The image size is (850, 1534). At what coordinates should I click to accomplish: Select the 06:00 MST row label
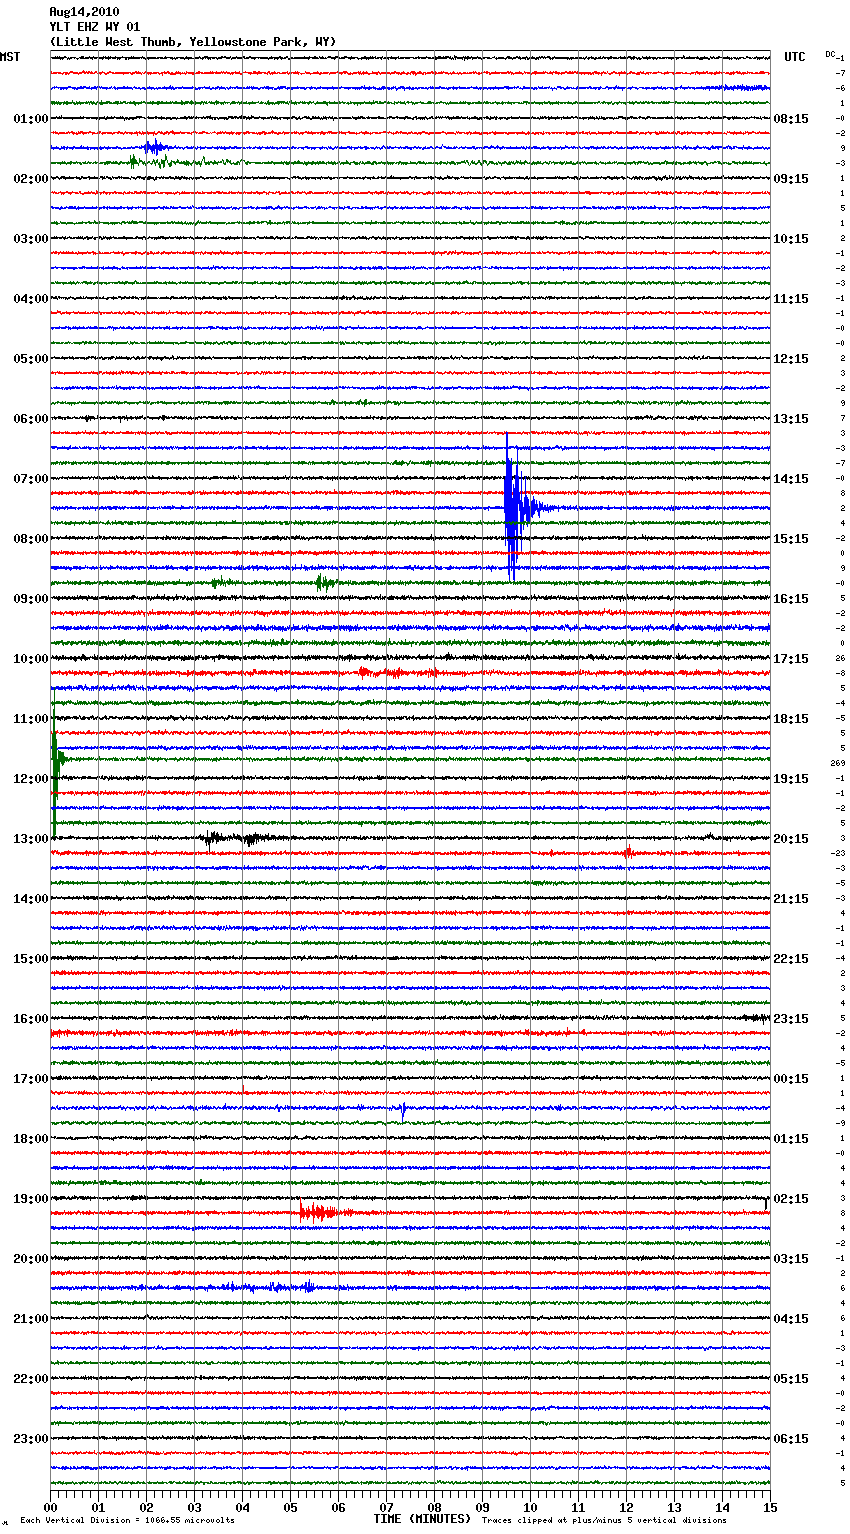[x=30, y=419]
